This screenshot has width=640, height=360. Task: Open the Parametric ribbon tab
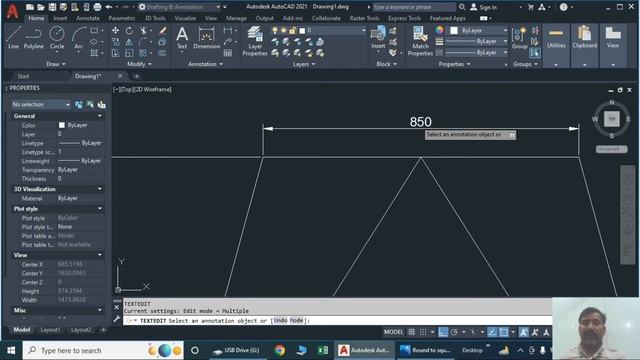click(122, 18)
